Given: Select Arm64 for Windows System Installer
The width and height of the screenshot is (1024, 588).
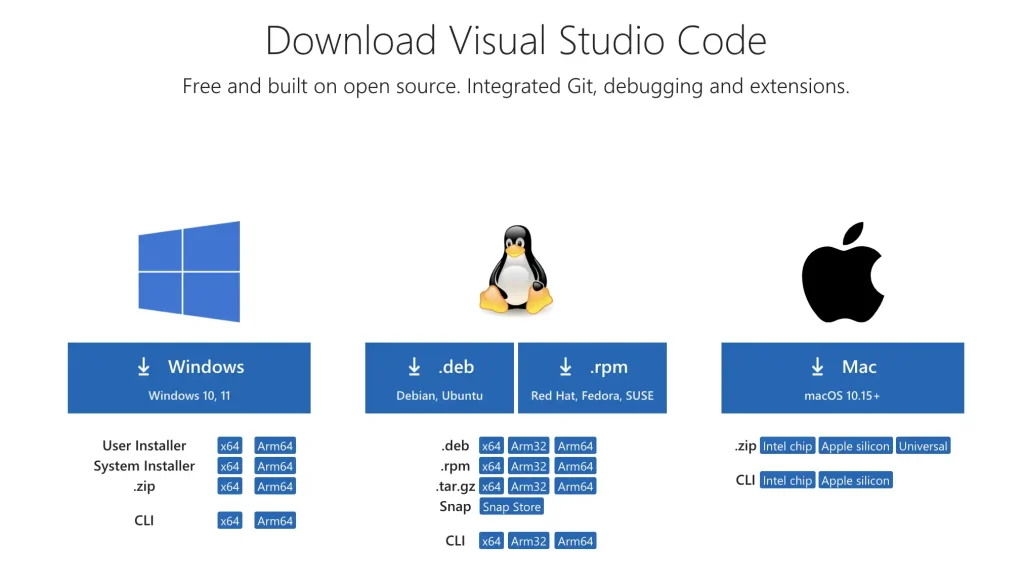Looking at the screenshot, I should coord(275,466).
